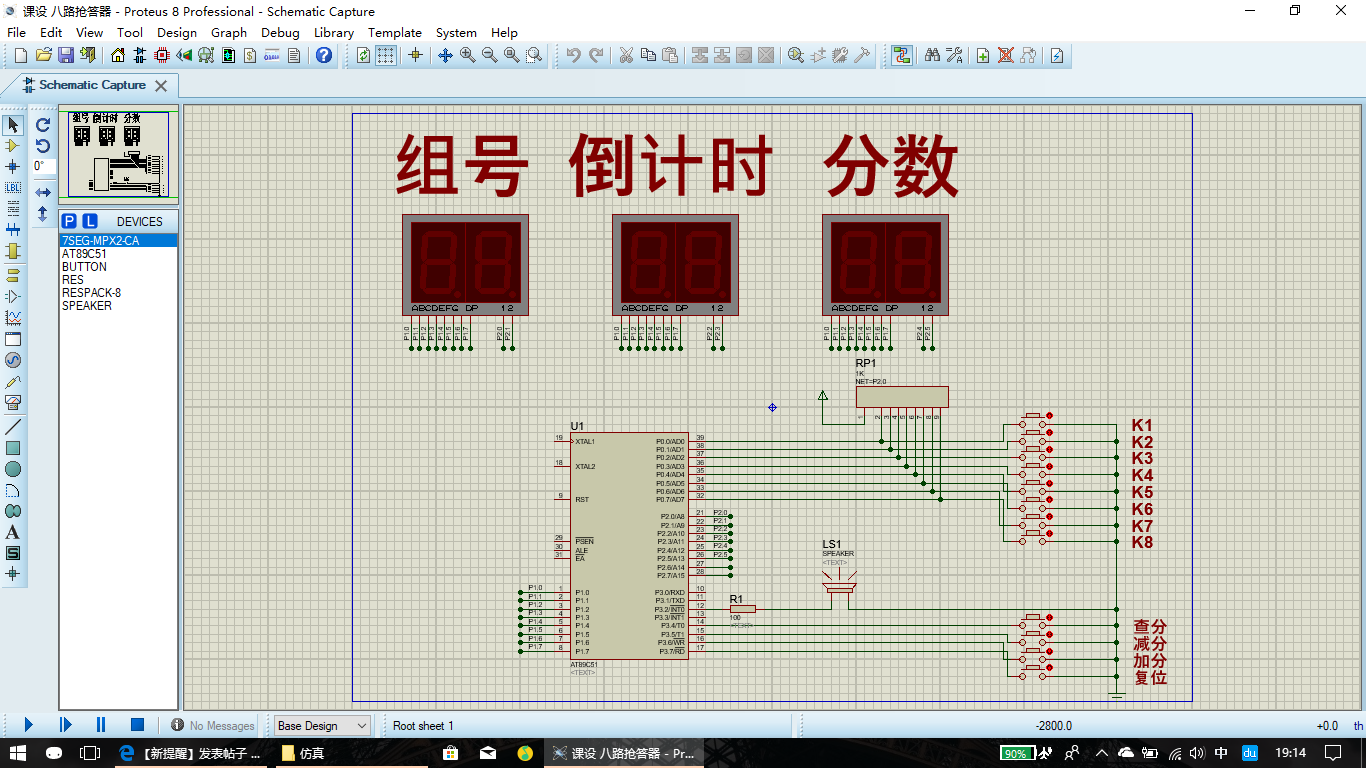Toggle the grid display icon
This screenshot has height=768, width=1366.
coord(386,55)
